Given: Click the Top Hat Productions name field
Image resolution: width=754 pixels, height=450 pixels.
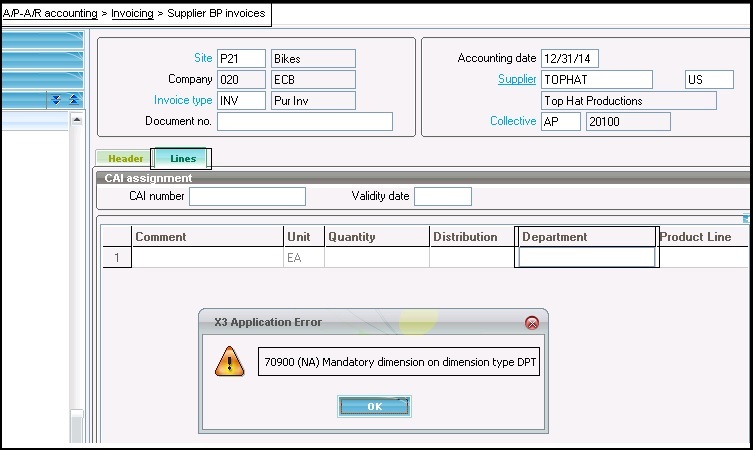Looking at the screenshot, I should 628,100.
